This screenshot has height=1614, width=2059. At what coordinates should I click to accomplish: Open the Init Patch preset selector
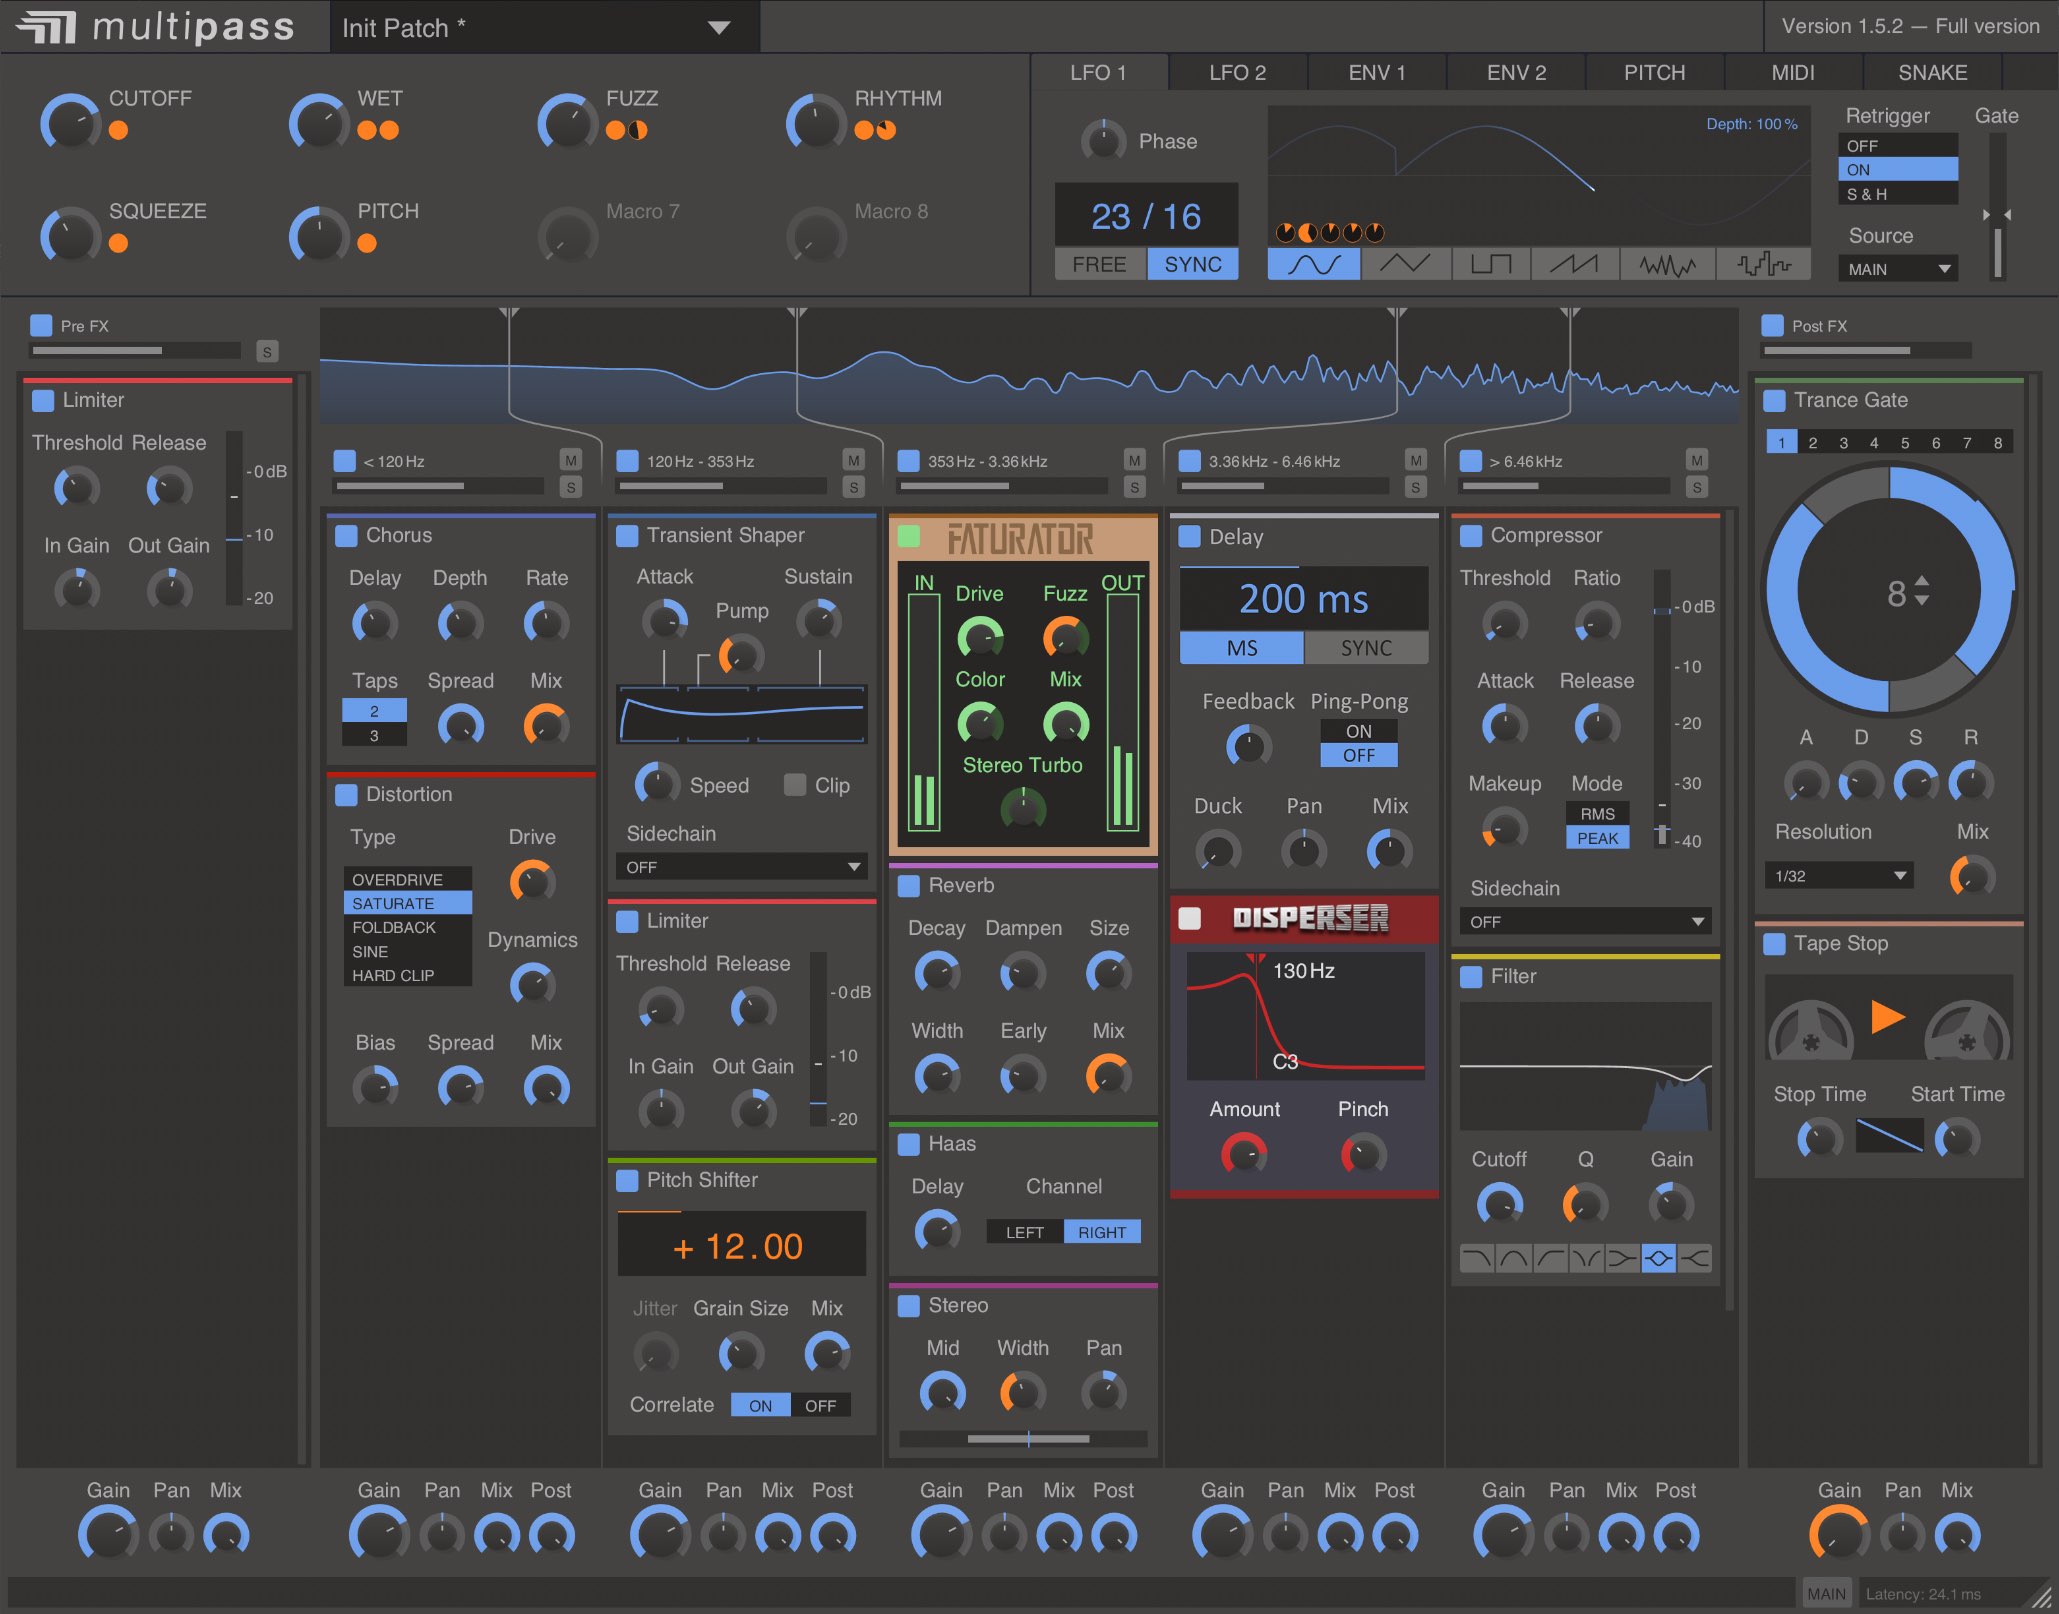click(x=545, y=27)
